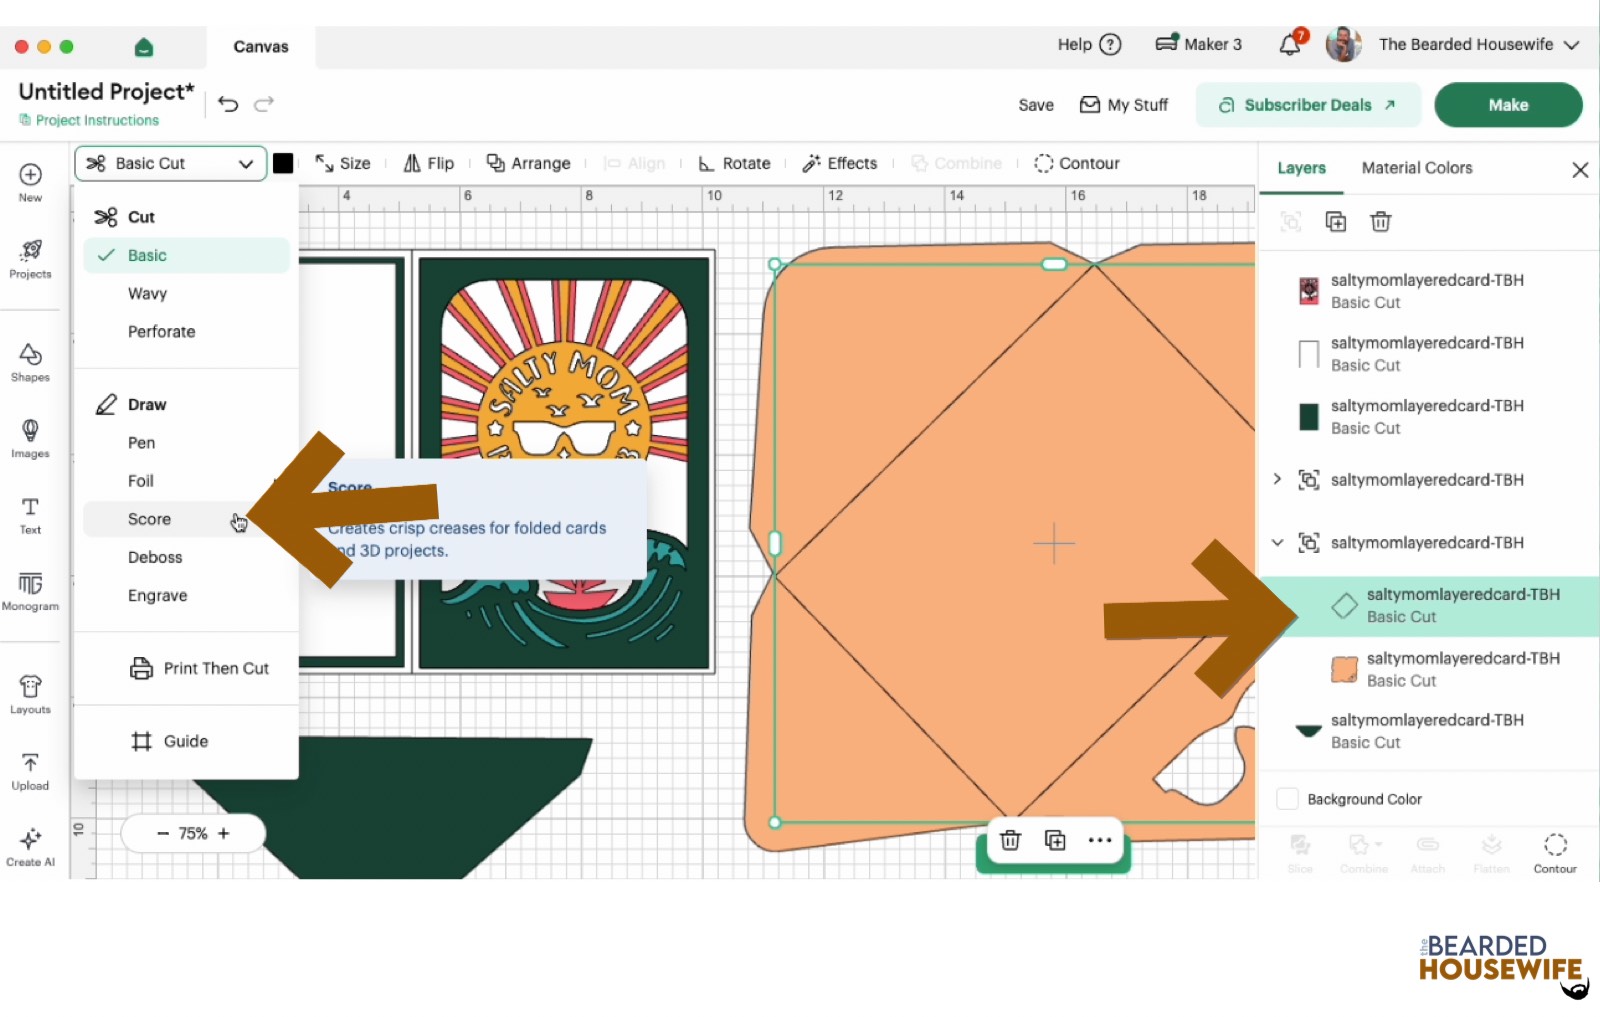Open the Help button

[x=1090, y=44]
